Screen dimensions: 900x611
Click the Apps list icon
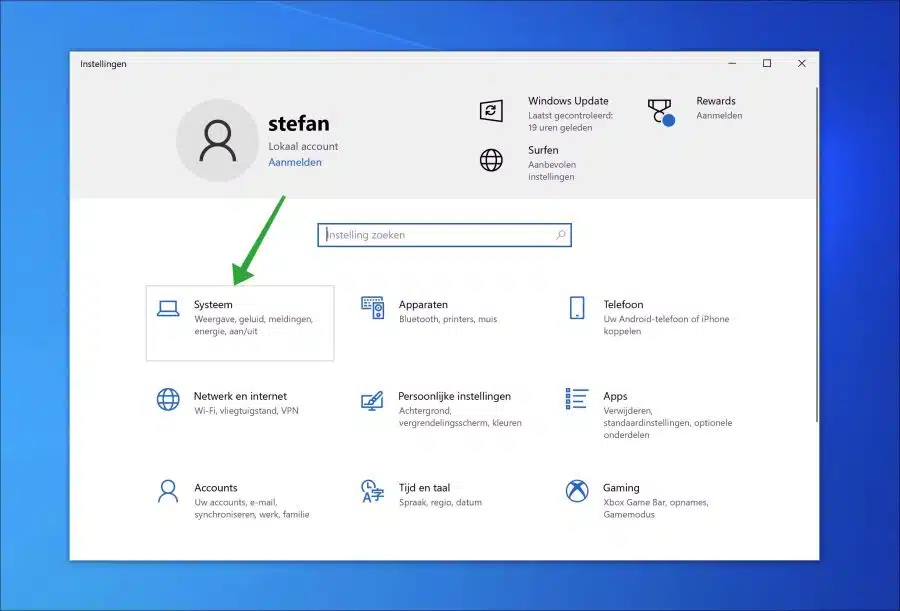[x=577, y=399]
